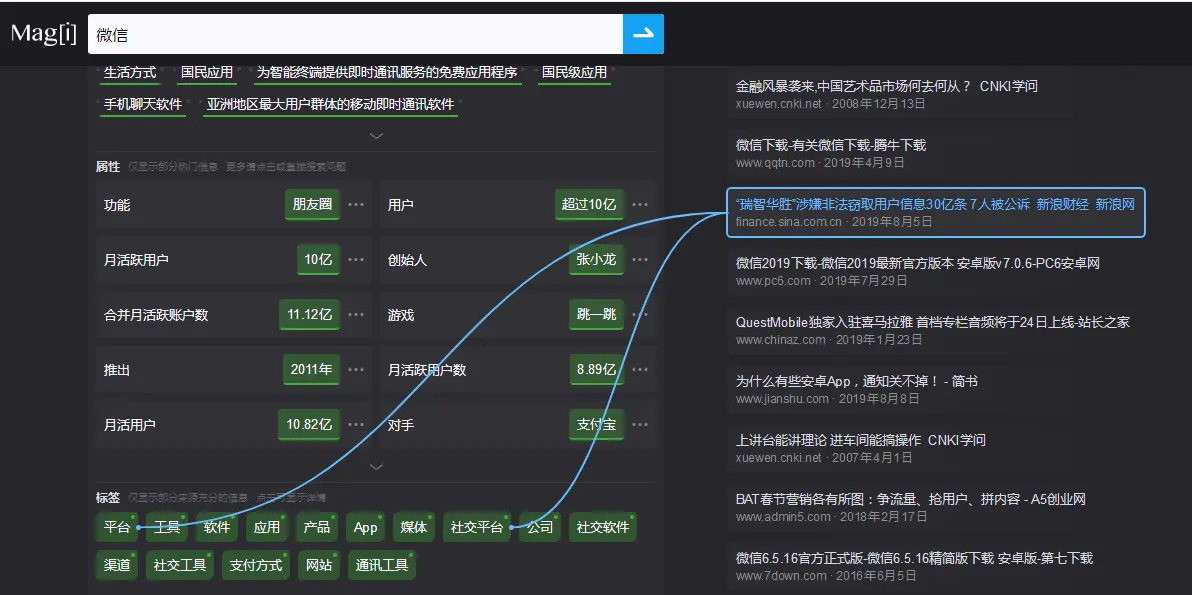Select the 渠道 label tag
The image size is (1192, 595).
[117, 565]
